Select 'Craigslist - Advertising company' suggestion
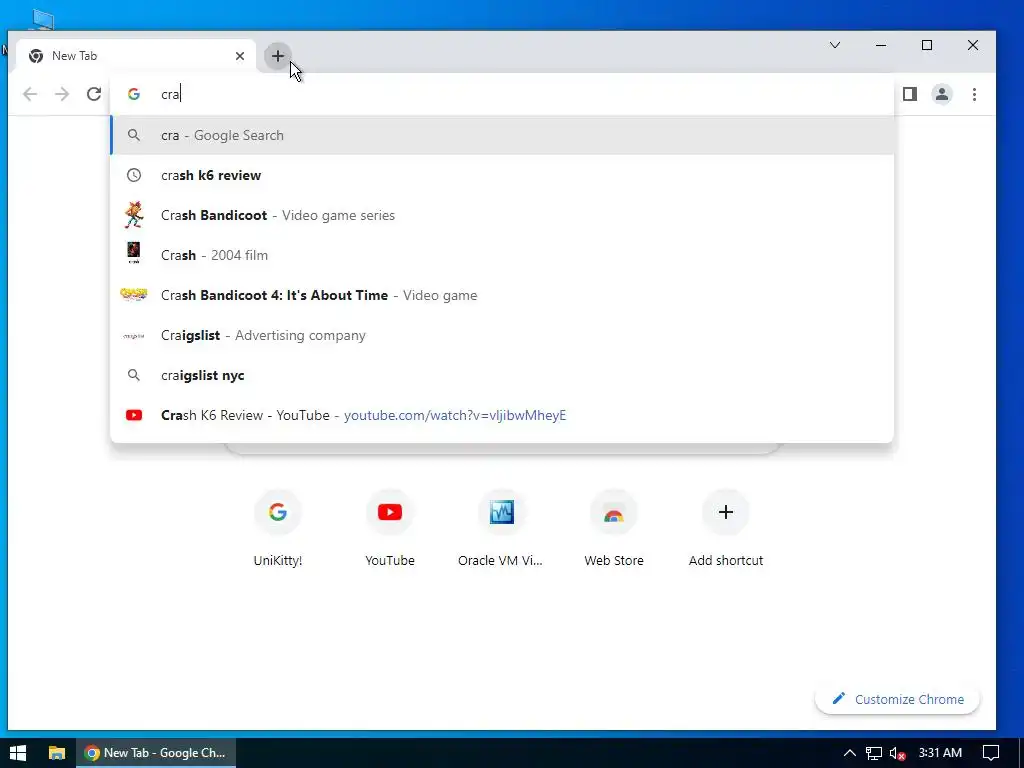 502,335
